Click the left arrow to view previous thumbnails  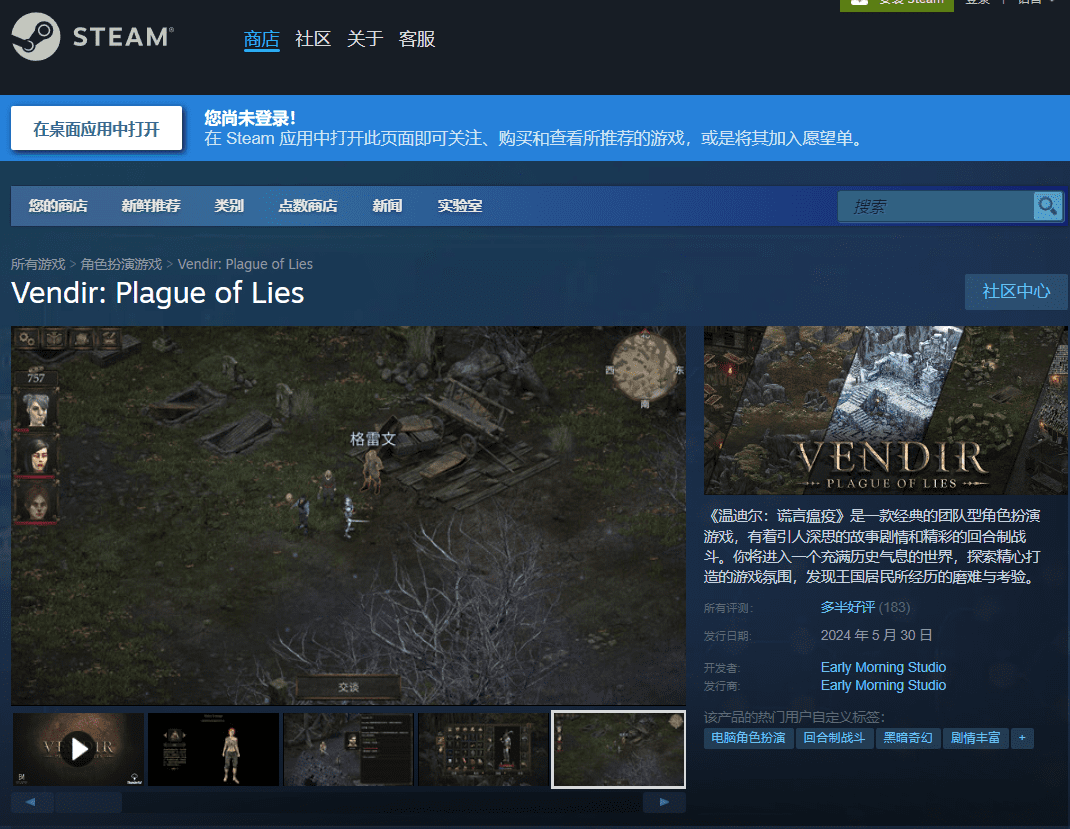point(31,802)
